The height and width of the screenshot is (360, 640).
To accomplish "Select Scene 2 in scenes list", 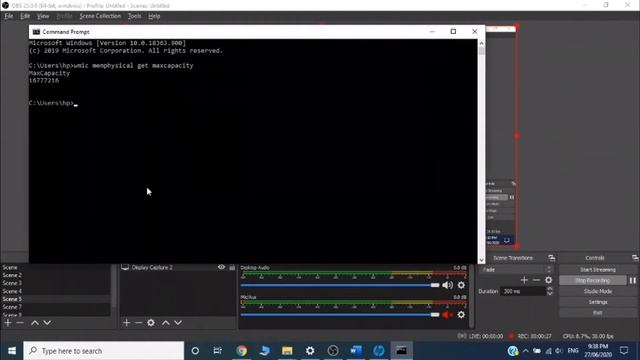I will [55, 276].
